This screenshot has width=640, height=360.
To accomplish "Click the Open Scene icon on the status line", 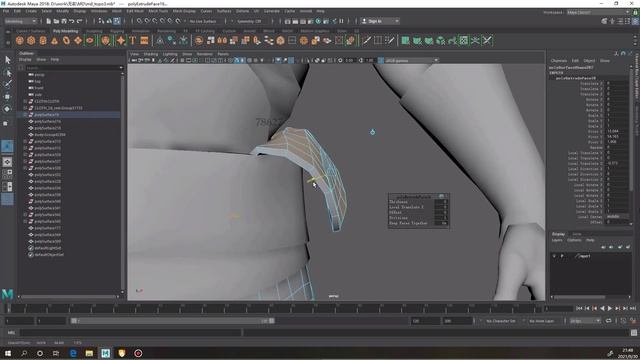I will click(56, 21).
